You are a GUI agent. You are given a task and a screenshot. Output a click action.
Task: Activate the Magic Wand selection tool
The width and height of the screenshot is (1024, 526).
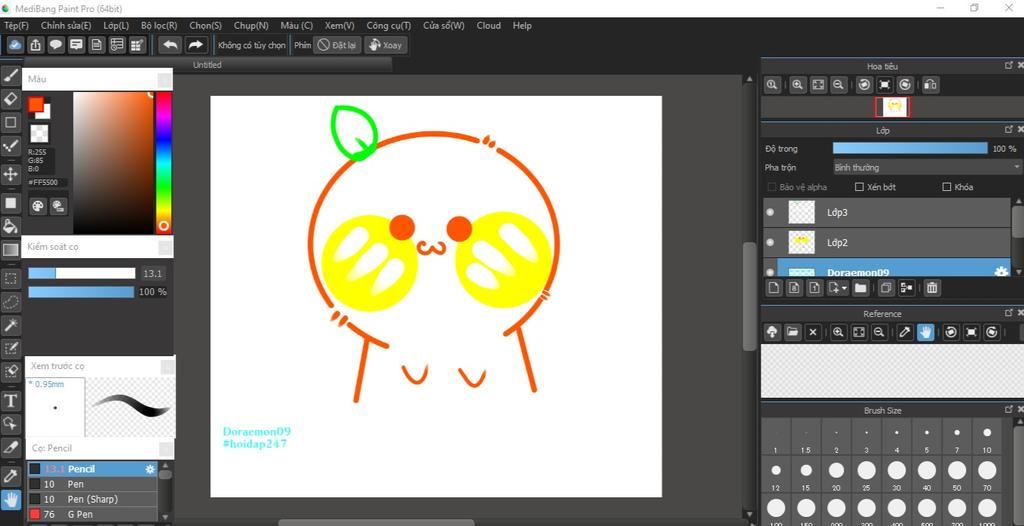pyautogui.click(x=11, y=325)
